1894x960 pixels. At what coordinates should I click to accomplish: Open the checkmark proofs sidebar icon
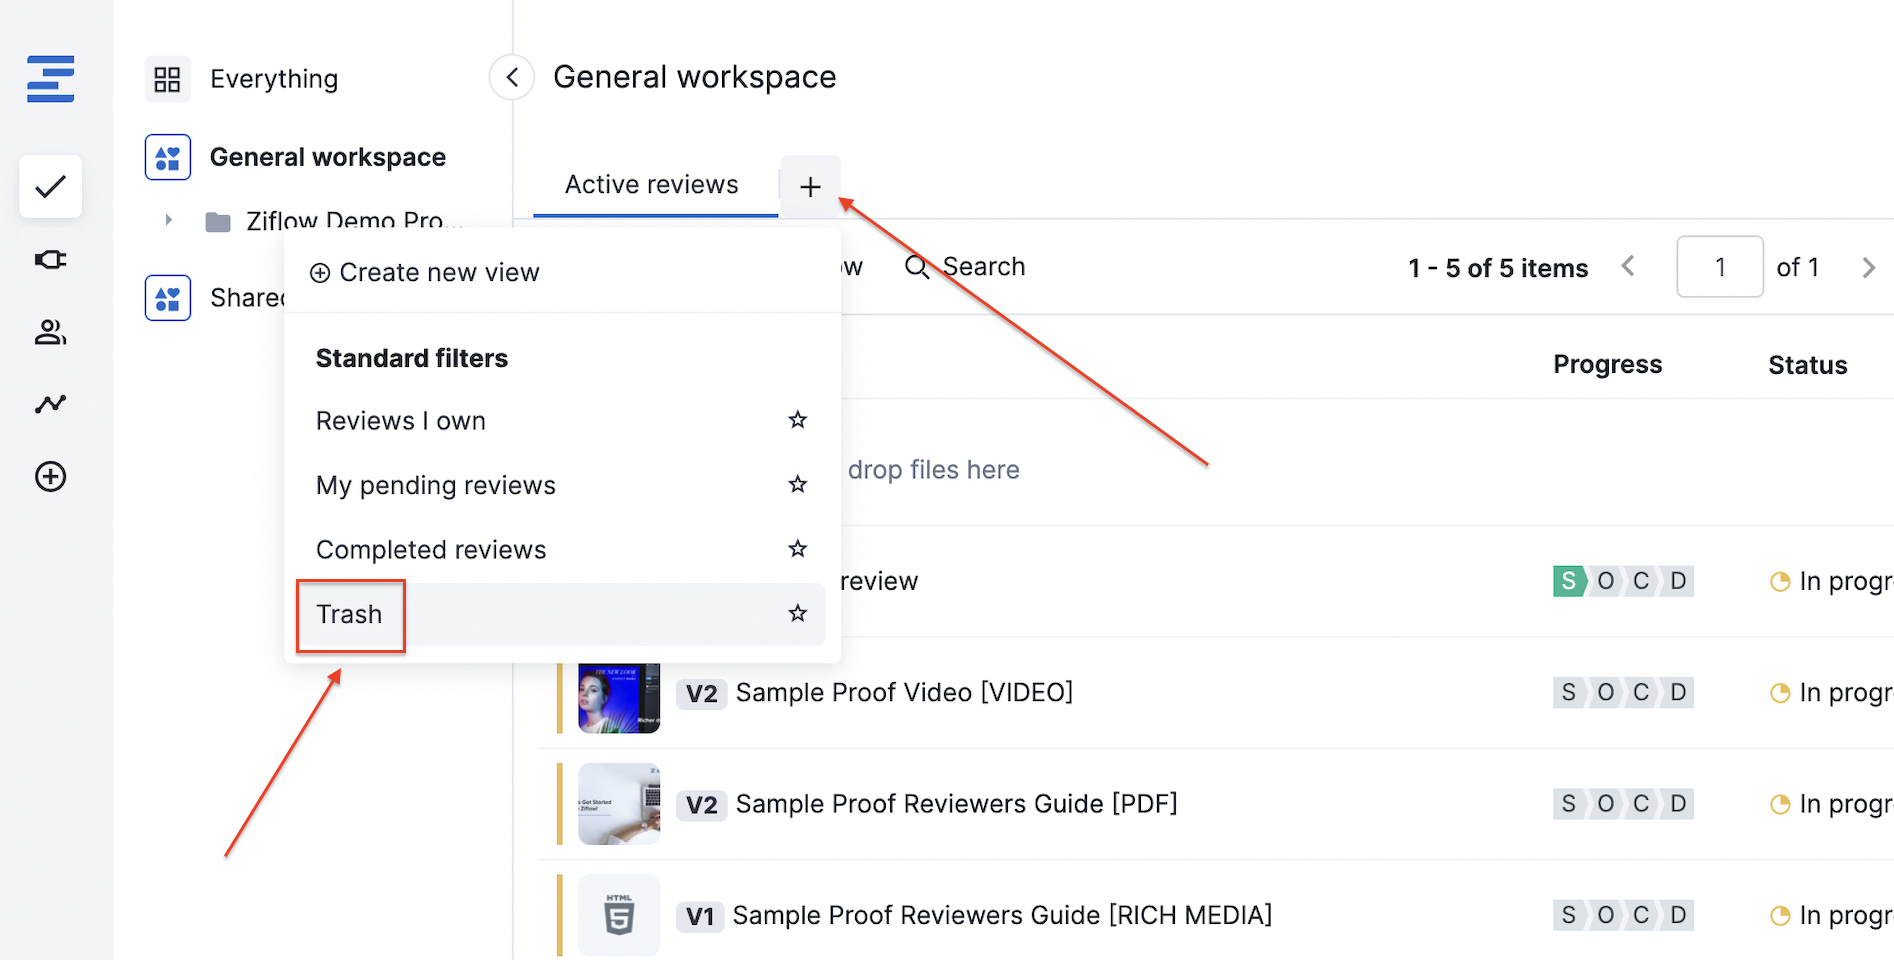pos(51,187)
